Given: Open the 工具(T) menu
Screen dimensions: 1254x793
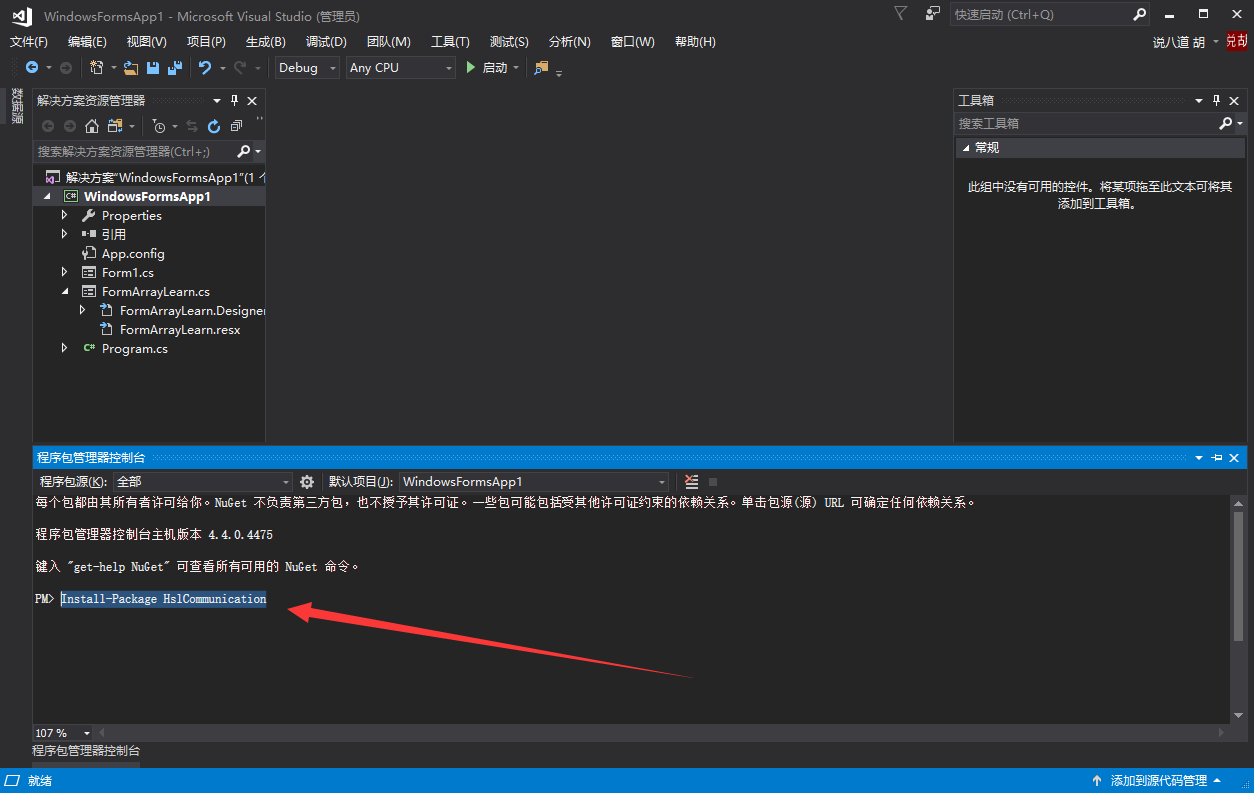Looking at the screenshot, I should click(450, 42).
